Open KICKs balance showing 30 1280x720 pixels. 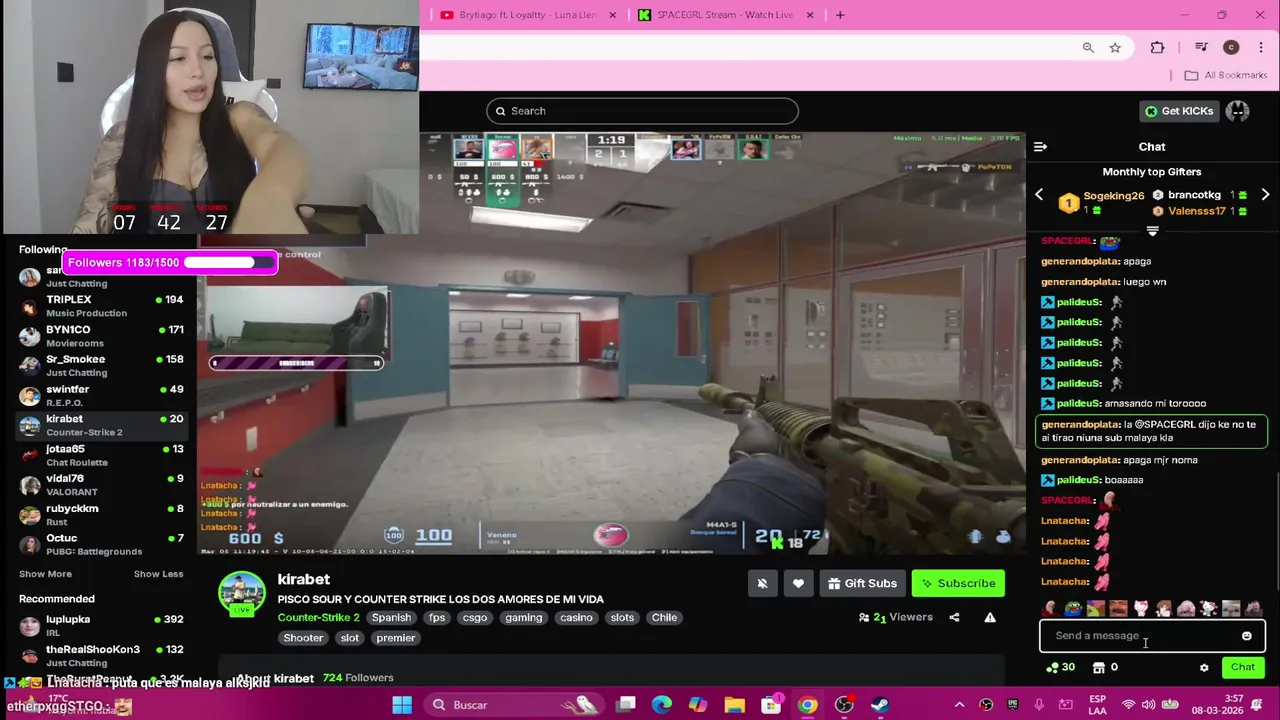tap(1060, 667)
